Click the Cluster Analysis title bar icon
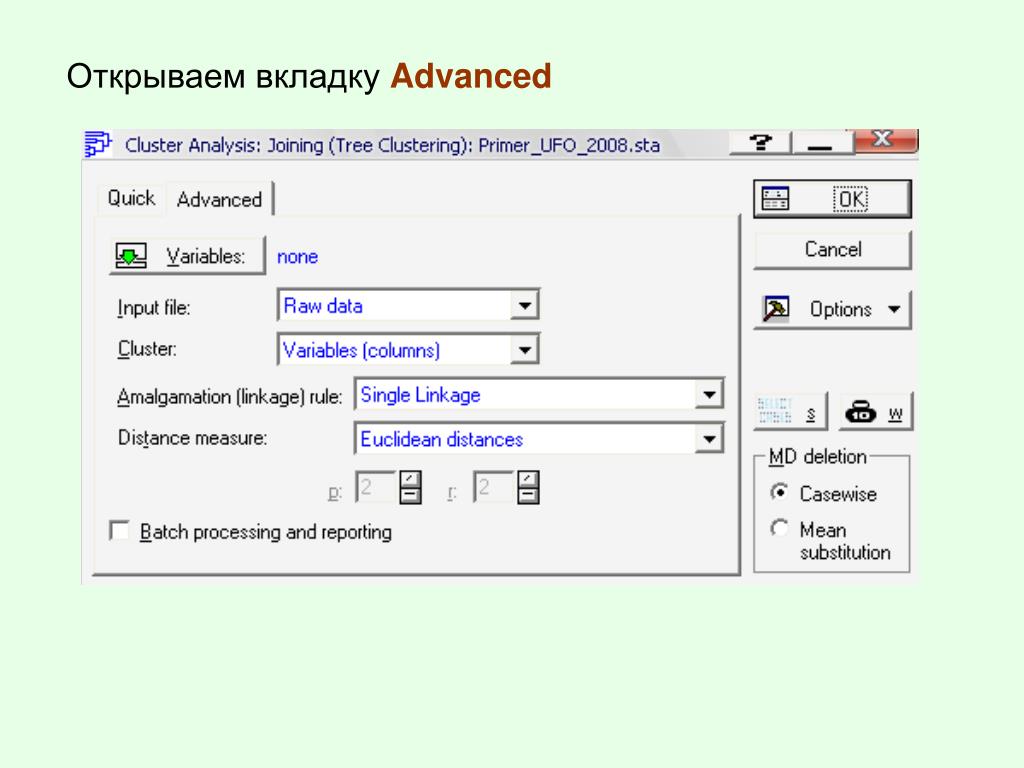 click(x=98, y=144)
